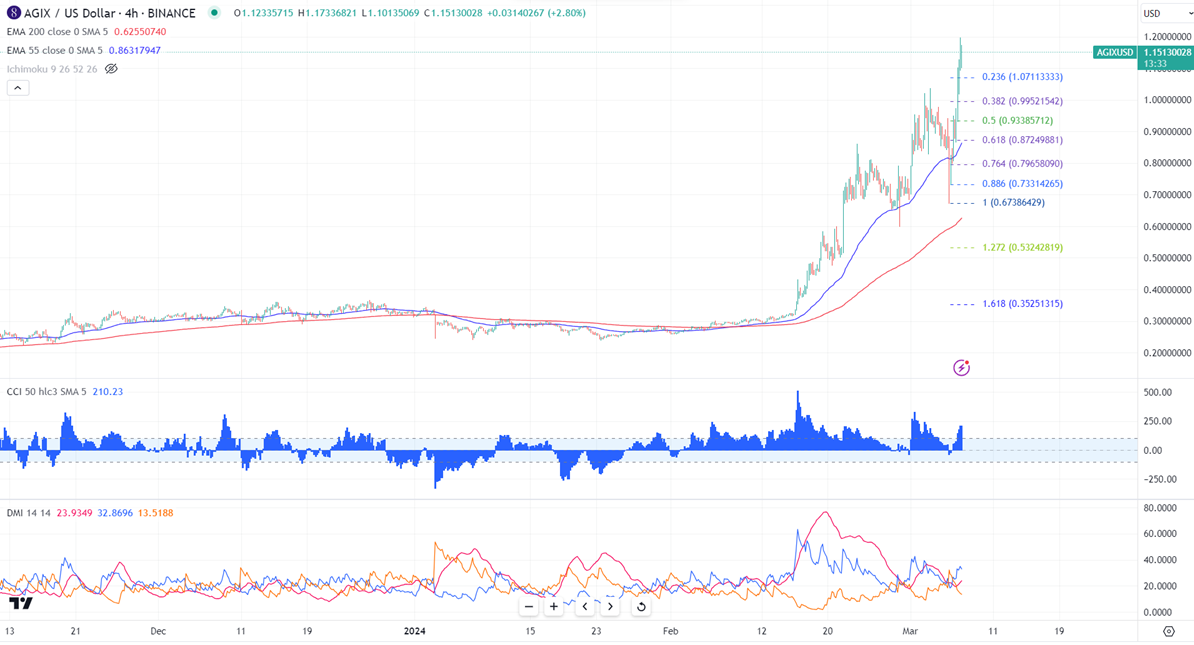Image resolution: width=1194 pixels, height=645 pixels.
Task: Click the 0.5 (0.93385712) Fibonacci level
Action: (x=1017, y=120)
